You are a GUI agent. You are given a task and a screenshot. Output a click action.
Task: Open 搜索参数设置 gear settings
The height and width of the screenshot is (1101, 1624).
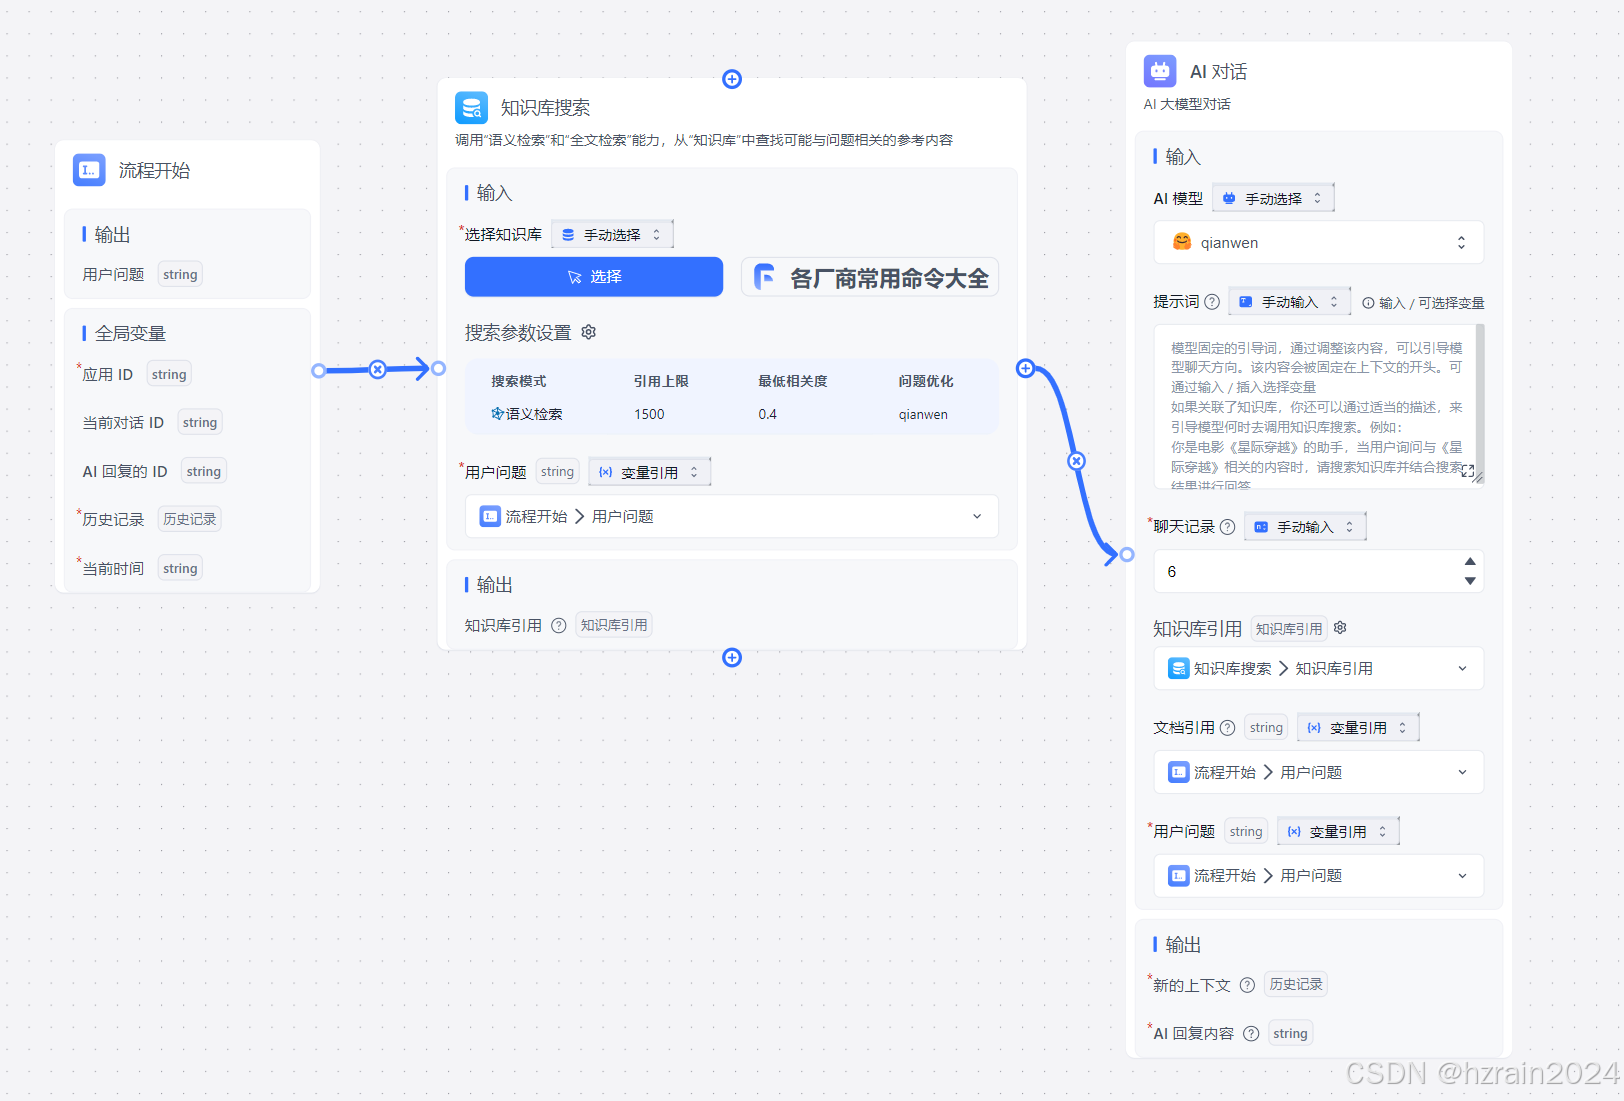(x=589, y=332)
